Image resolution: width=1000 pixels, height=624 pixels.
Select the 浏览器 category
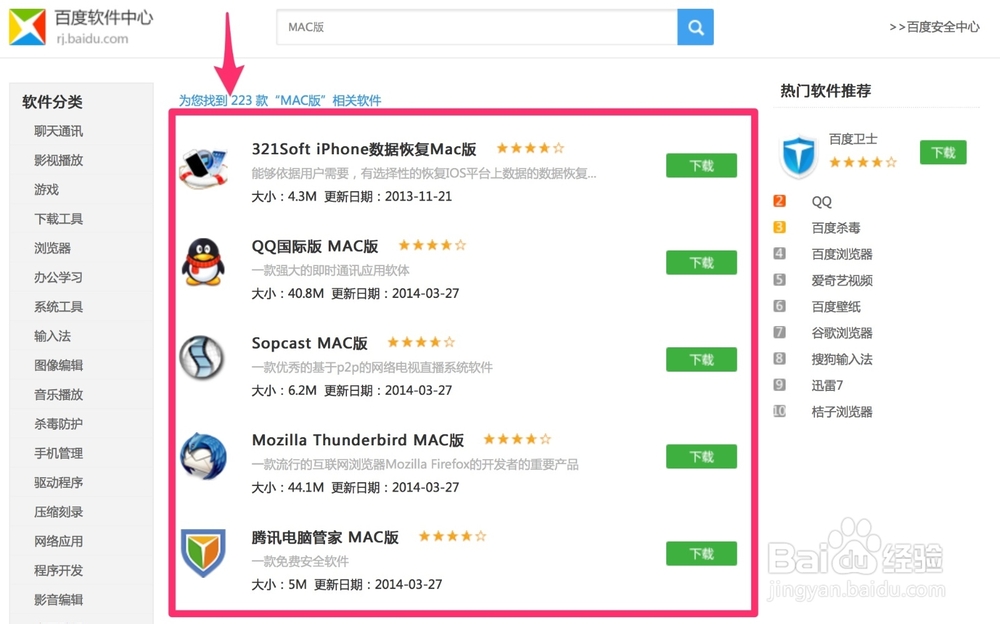[x=52, y=248]
